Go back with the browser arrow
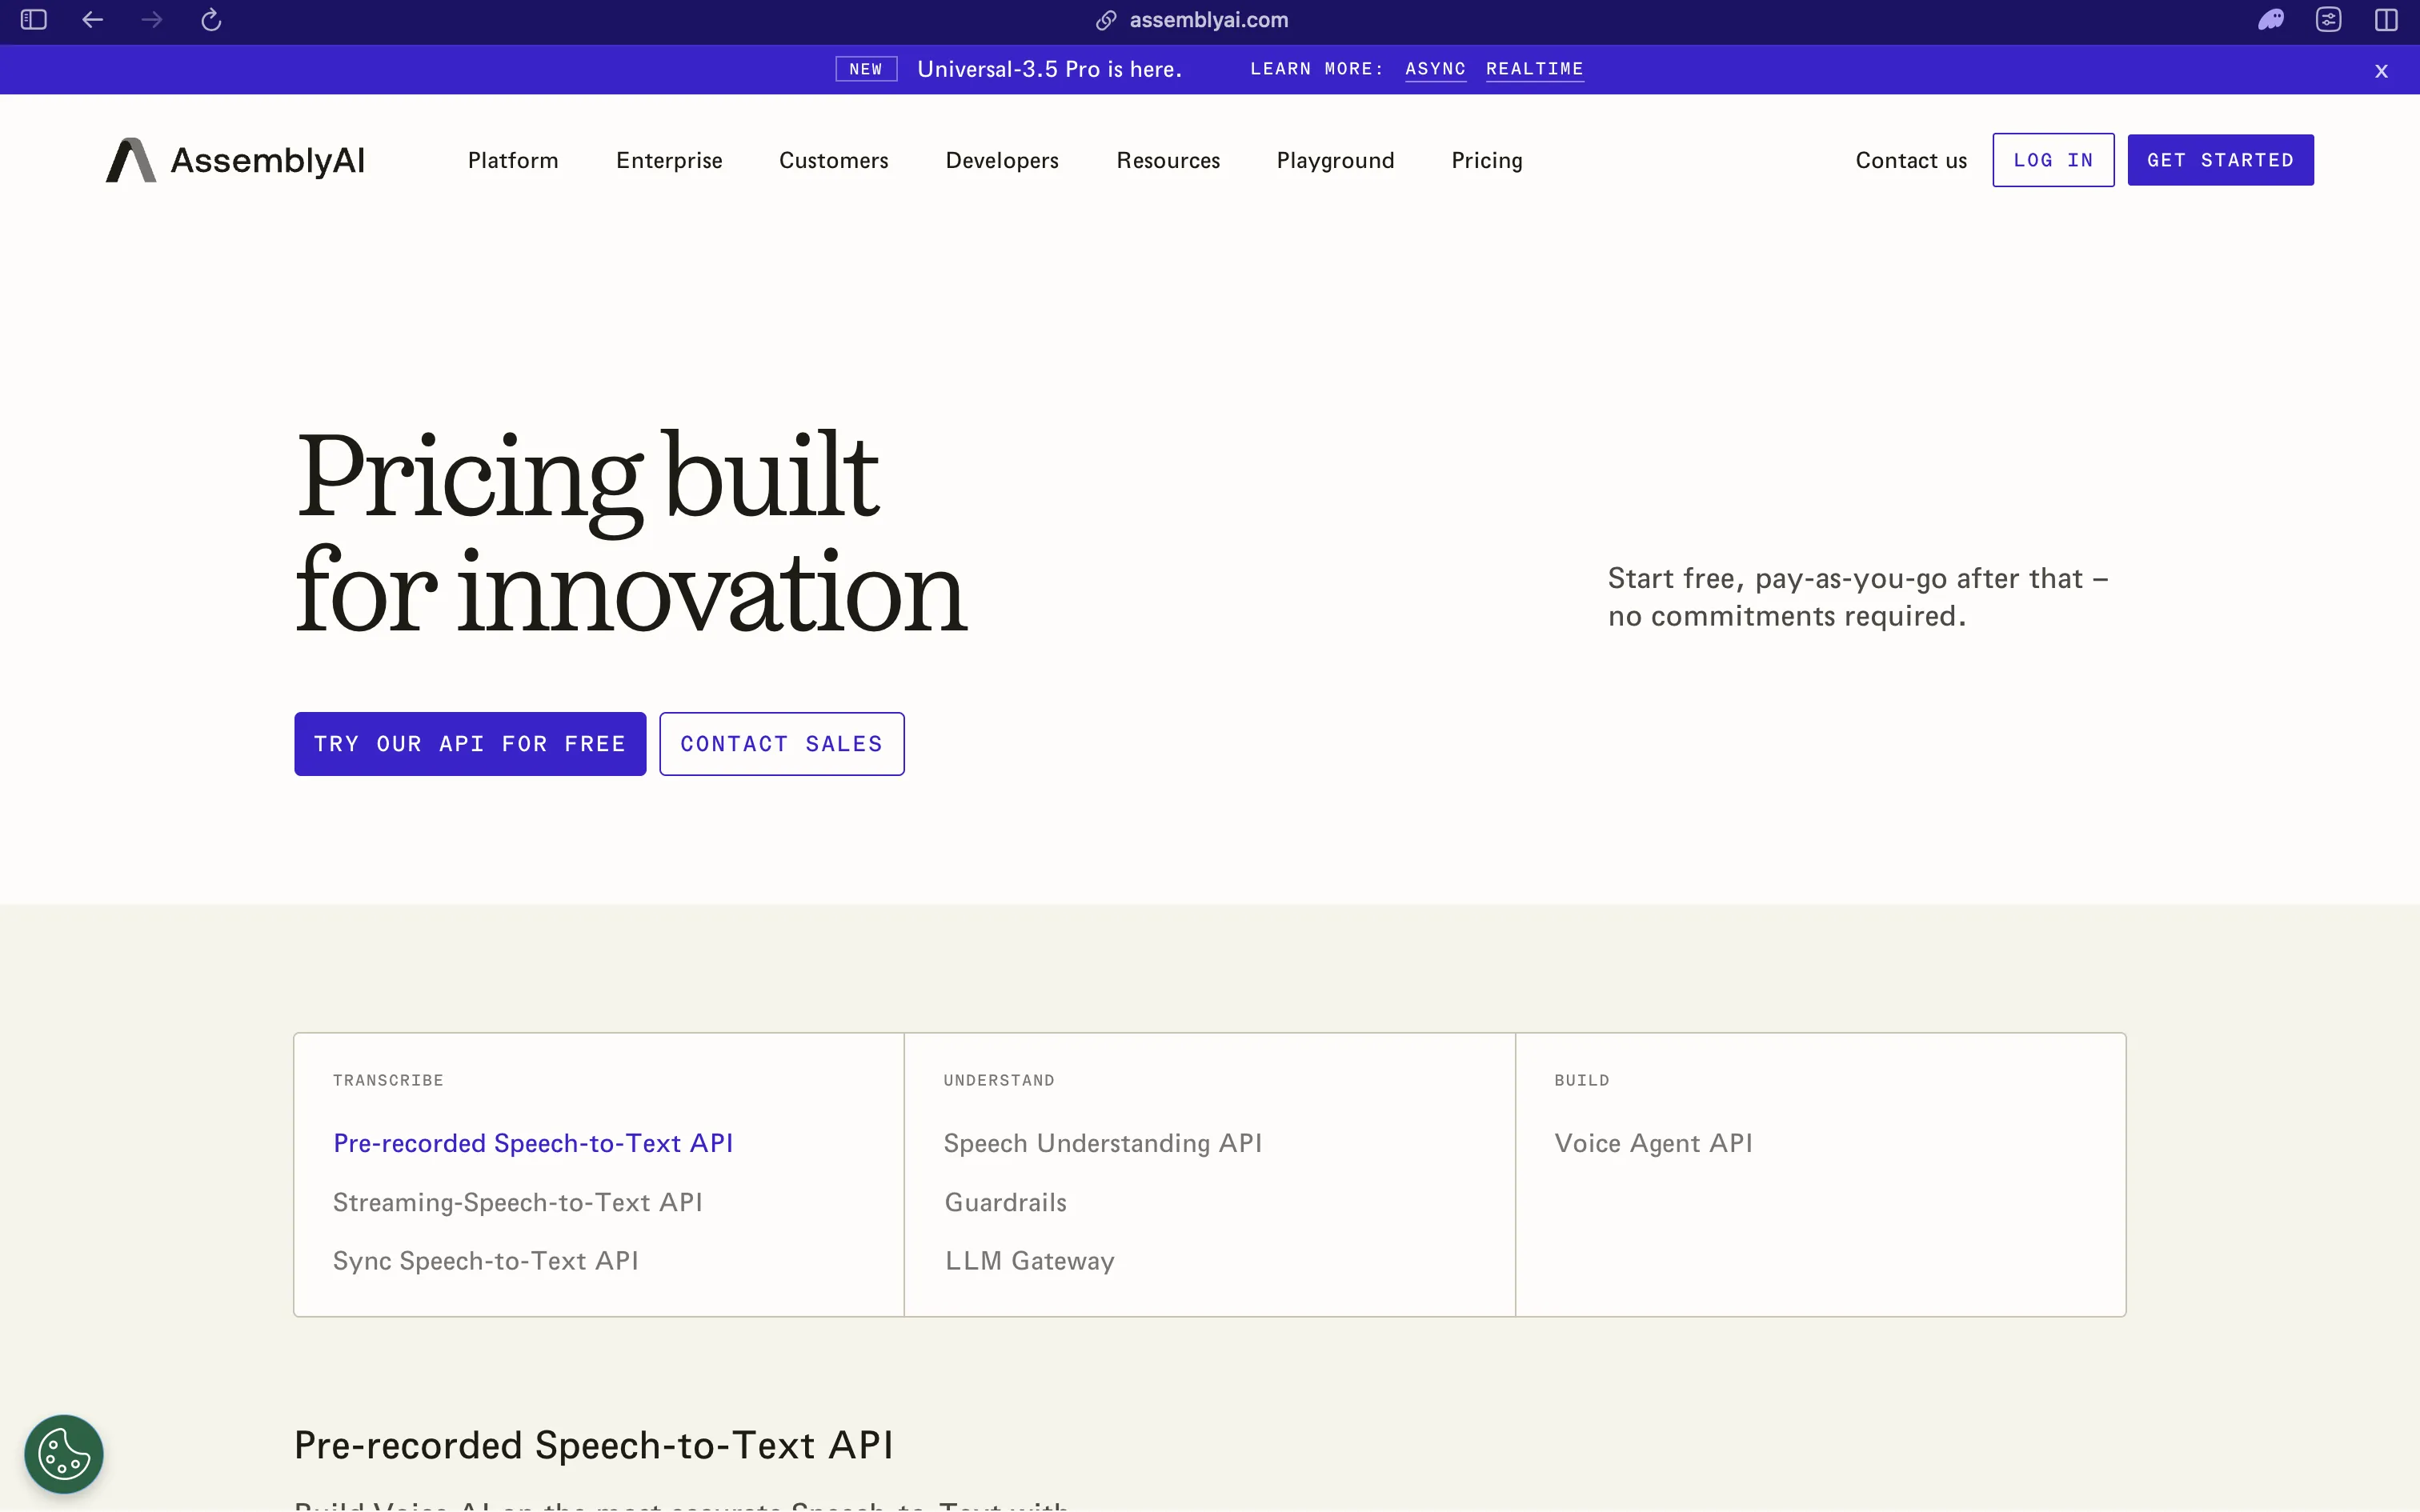 (93, 20)
